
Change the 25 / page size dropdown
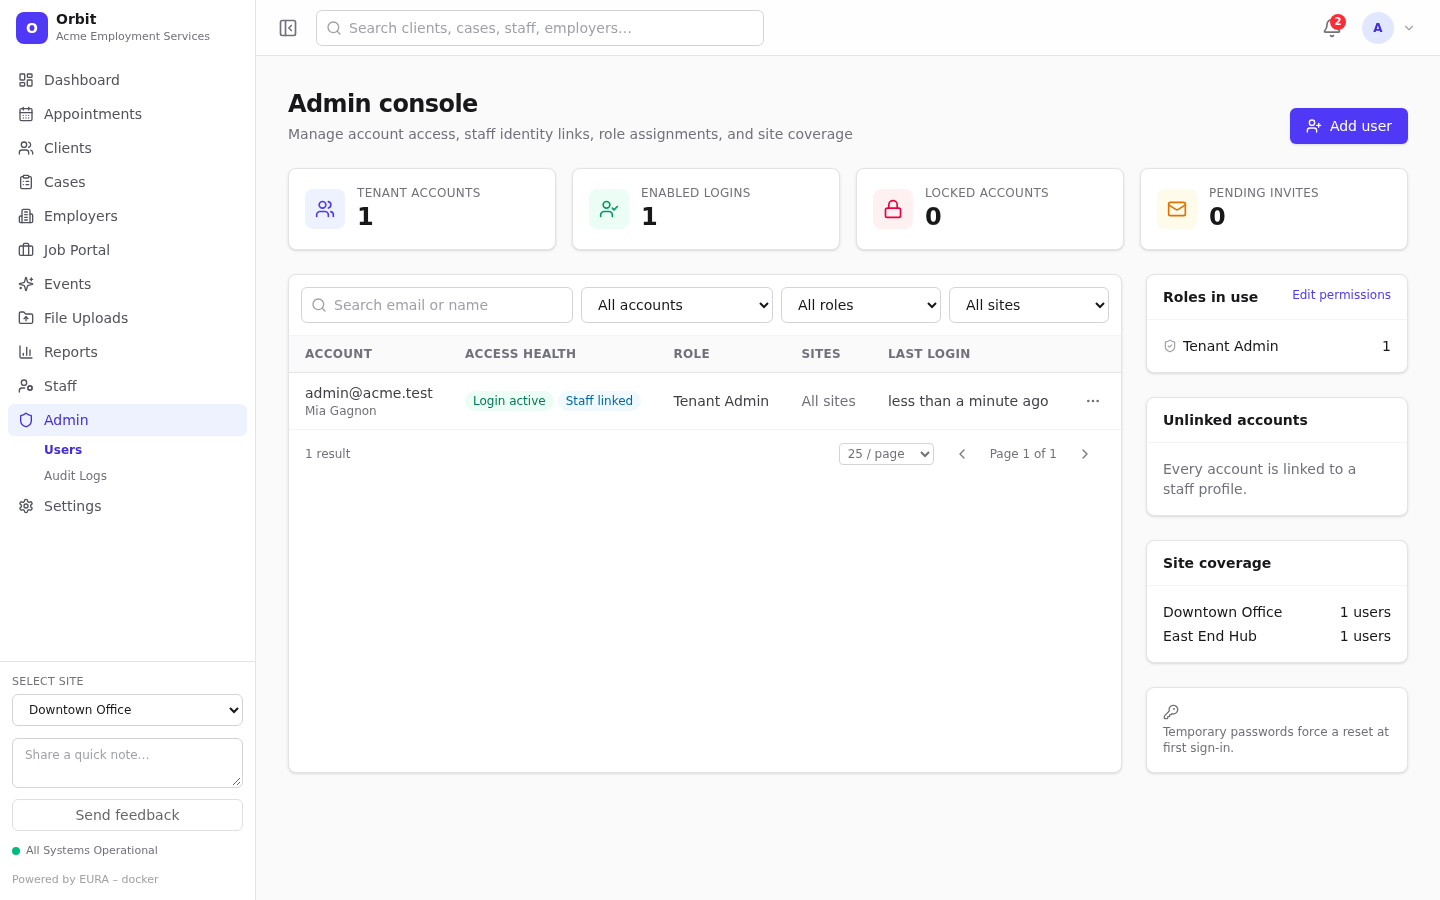[x=886, y=454]
